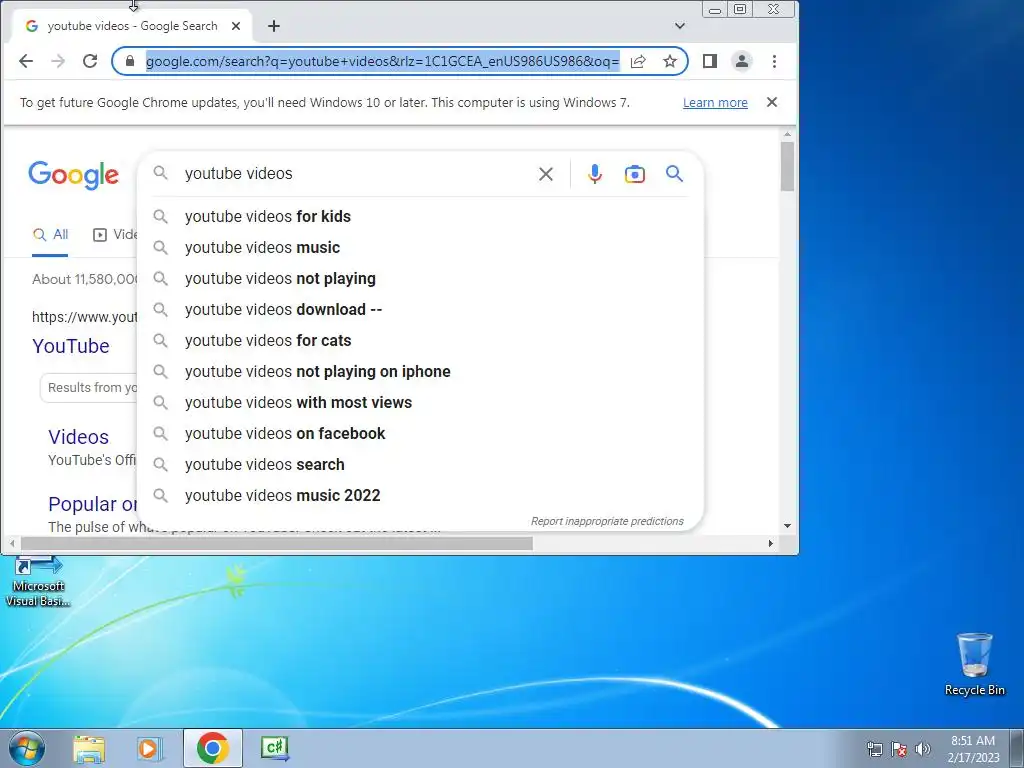1024x768 pixels.
Task: Switch to Chrome in the taskbar
Action: pos(212,748)
